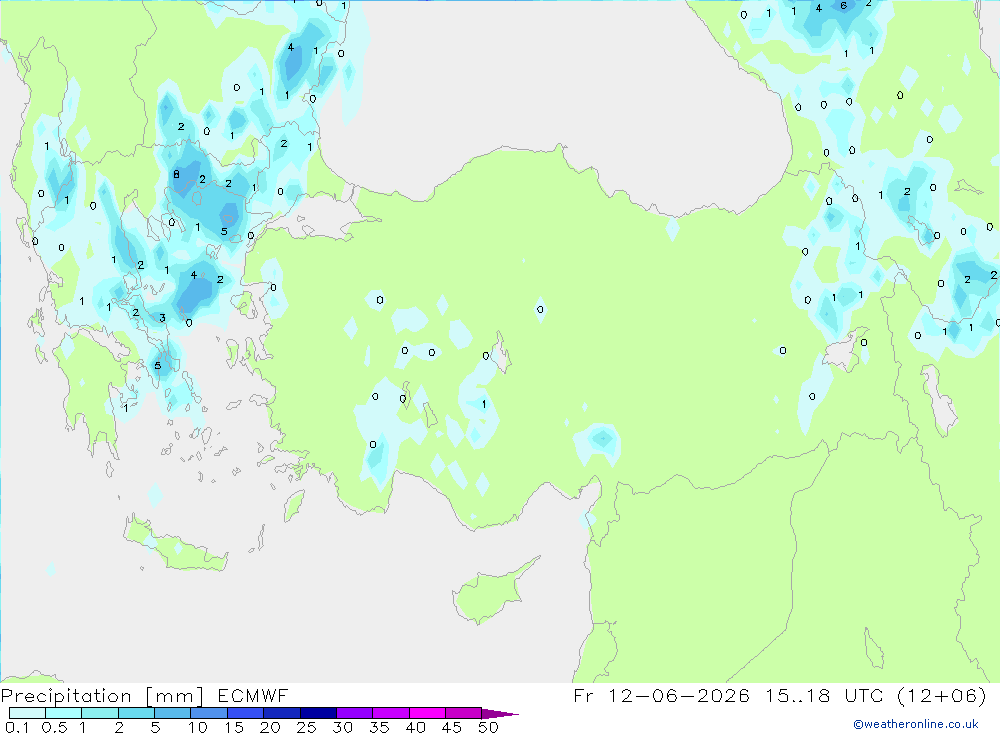Screen dimensions: 1000x733
Task: Click the '10' legend scale label
Action: coord(198,727)
